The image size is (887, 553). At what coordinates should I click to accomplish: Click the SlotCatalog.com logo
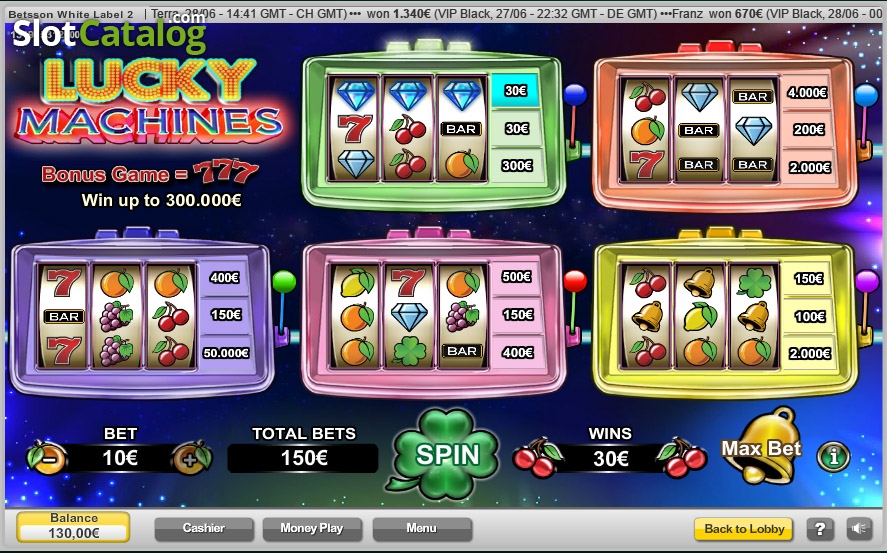109,32
